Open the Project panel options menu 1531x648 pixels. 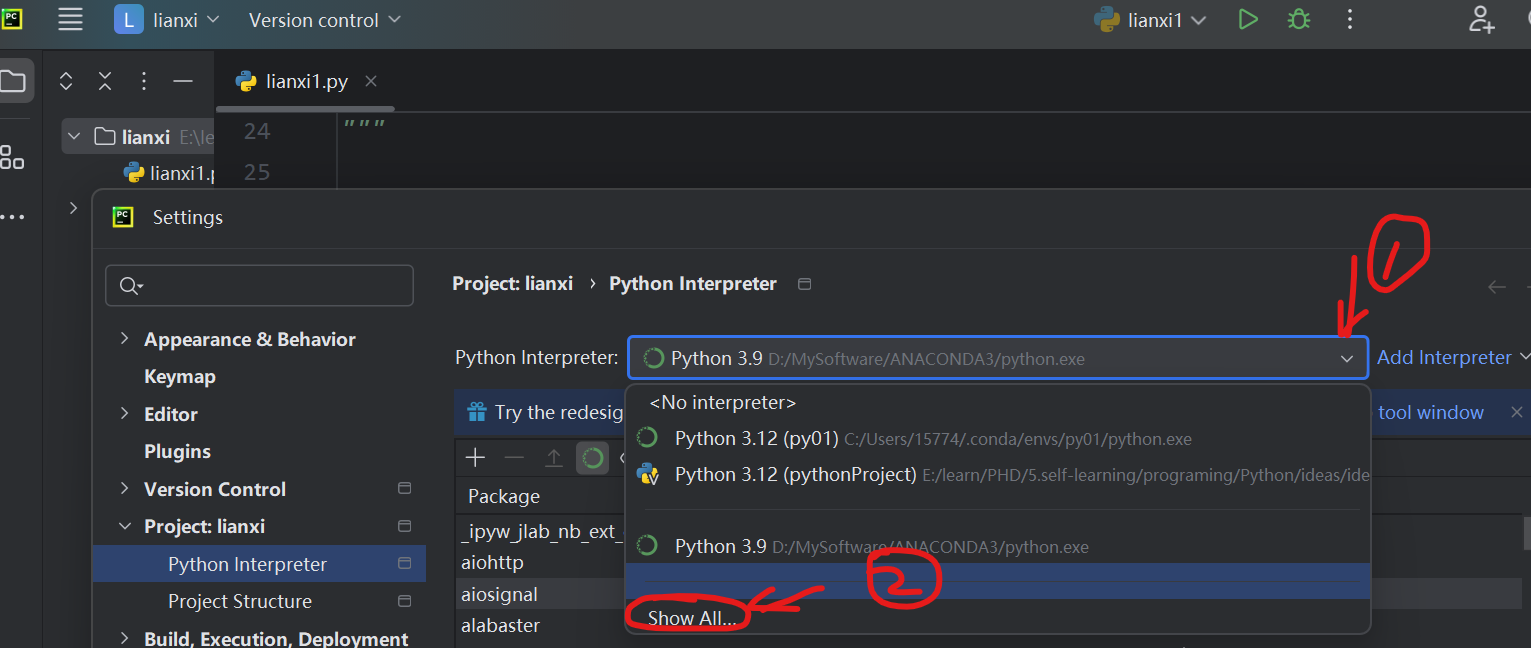(144, 82)
